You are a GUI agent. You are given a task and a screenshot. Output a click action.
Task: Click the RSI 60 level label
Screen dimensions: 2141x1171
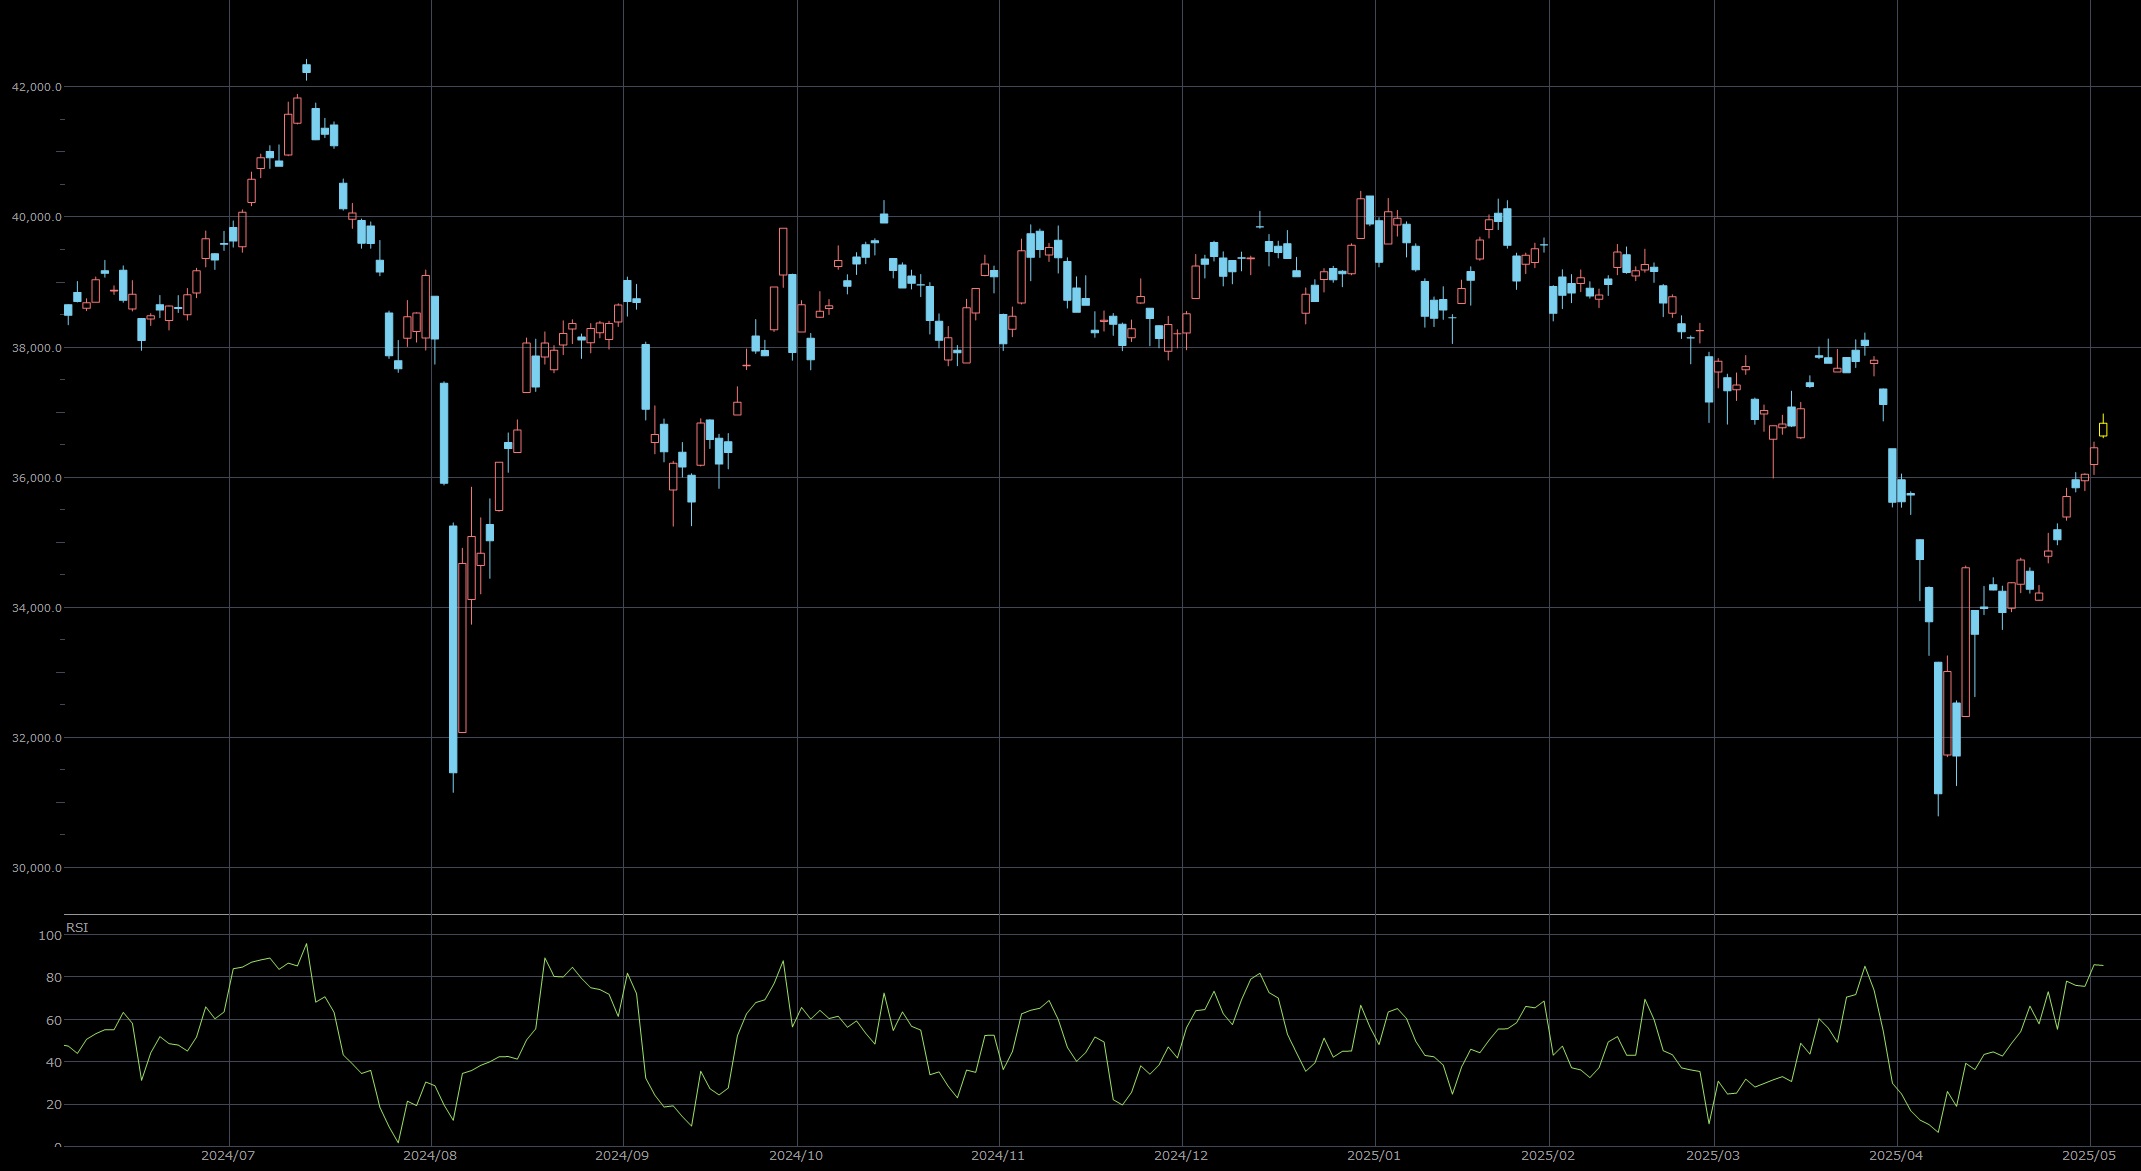pyautogui.click(x=53, y=1021)
